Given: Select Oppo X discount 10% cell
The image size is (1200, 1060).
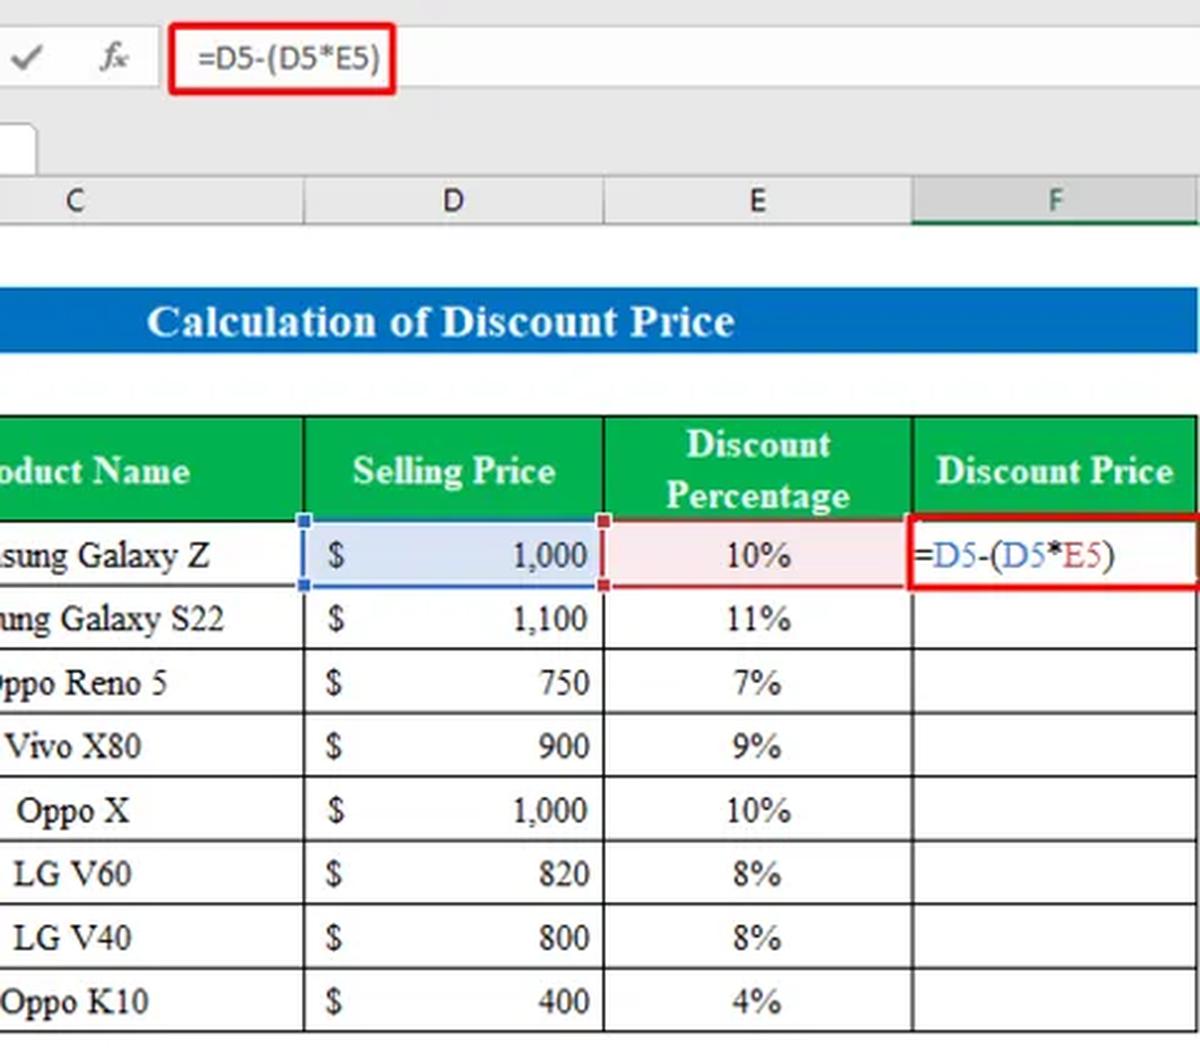Looking at the screenshot, I should 758,810.
